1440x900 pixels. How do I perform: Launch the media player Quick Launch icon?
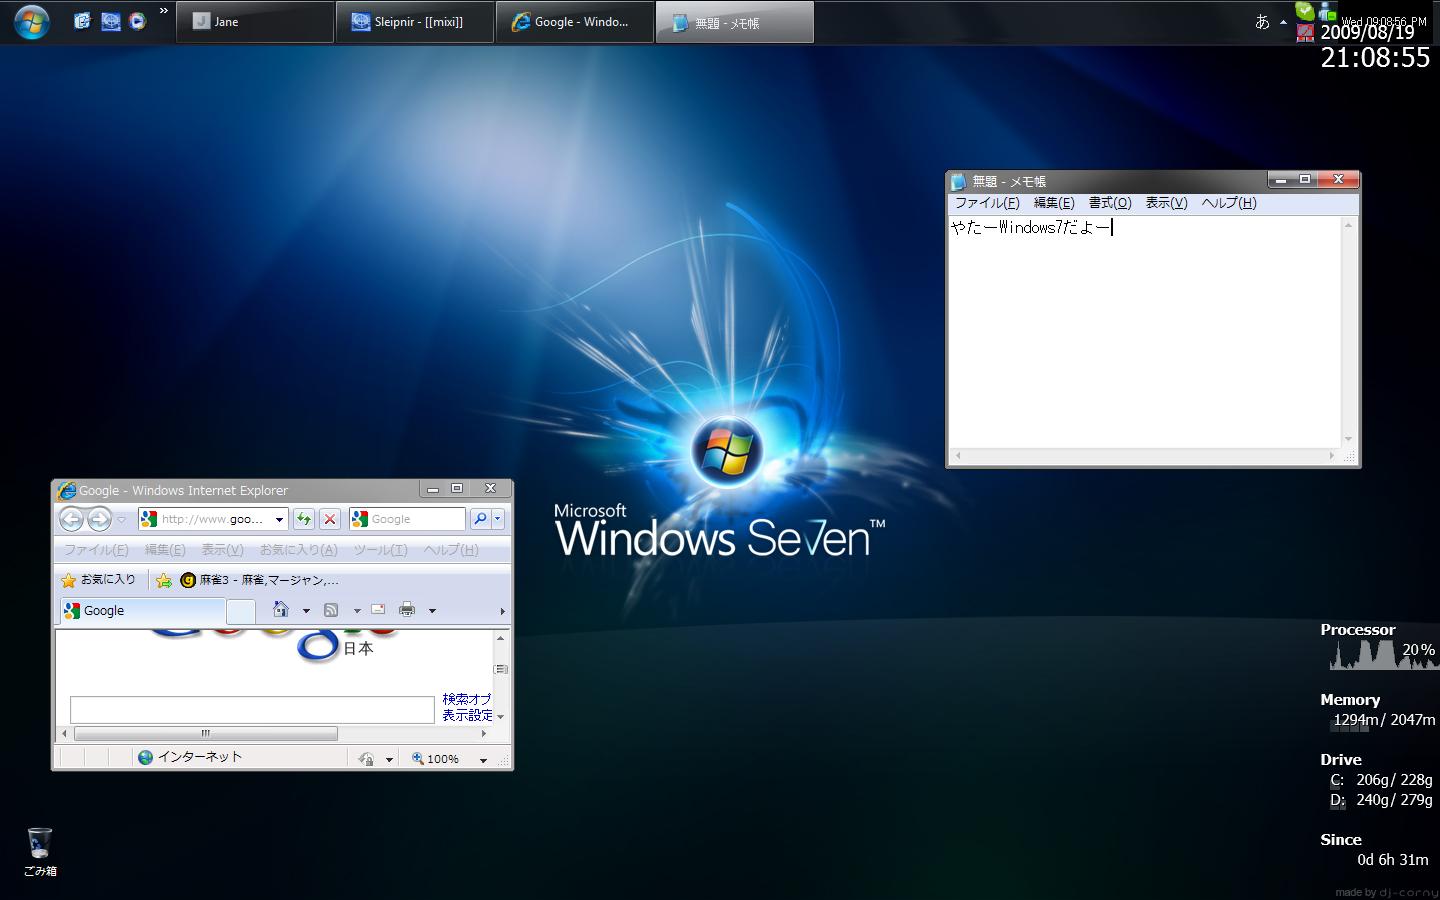137,21
